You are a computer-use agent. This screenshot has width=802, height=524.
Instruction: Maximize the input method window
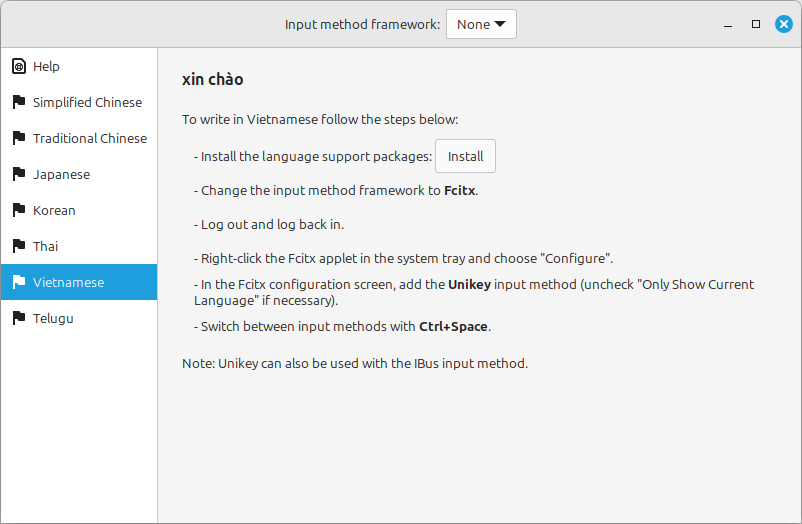[x=756, y=24]
